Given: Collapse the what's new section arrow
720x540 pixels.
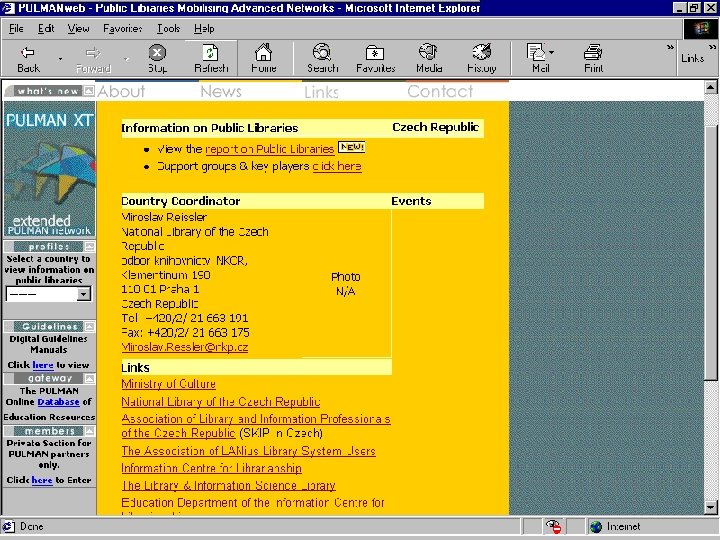Looking at the screenshot, I should click(x=89, y=90).
